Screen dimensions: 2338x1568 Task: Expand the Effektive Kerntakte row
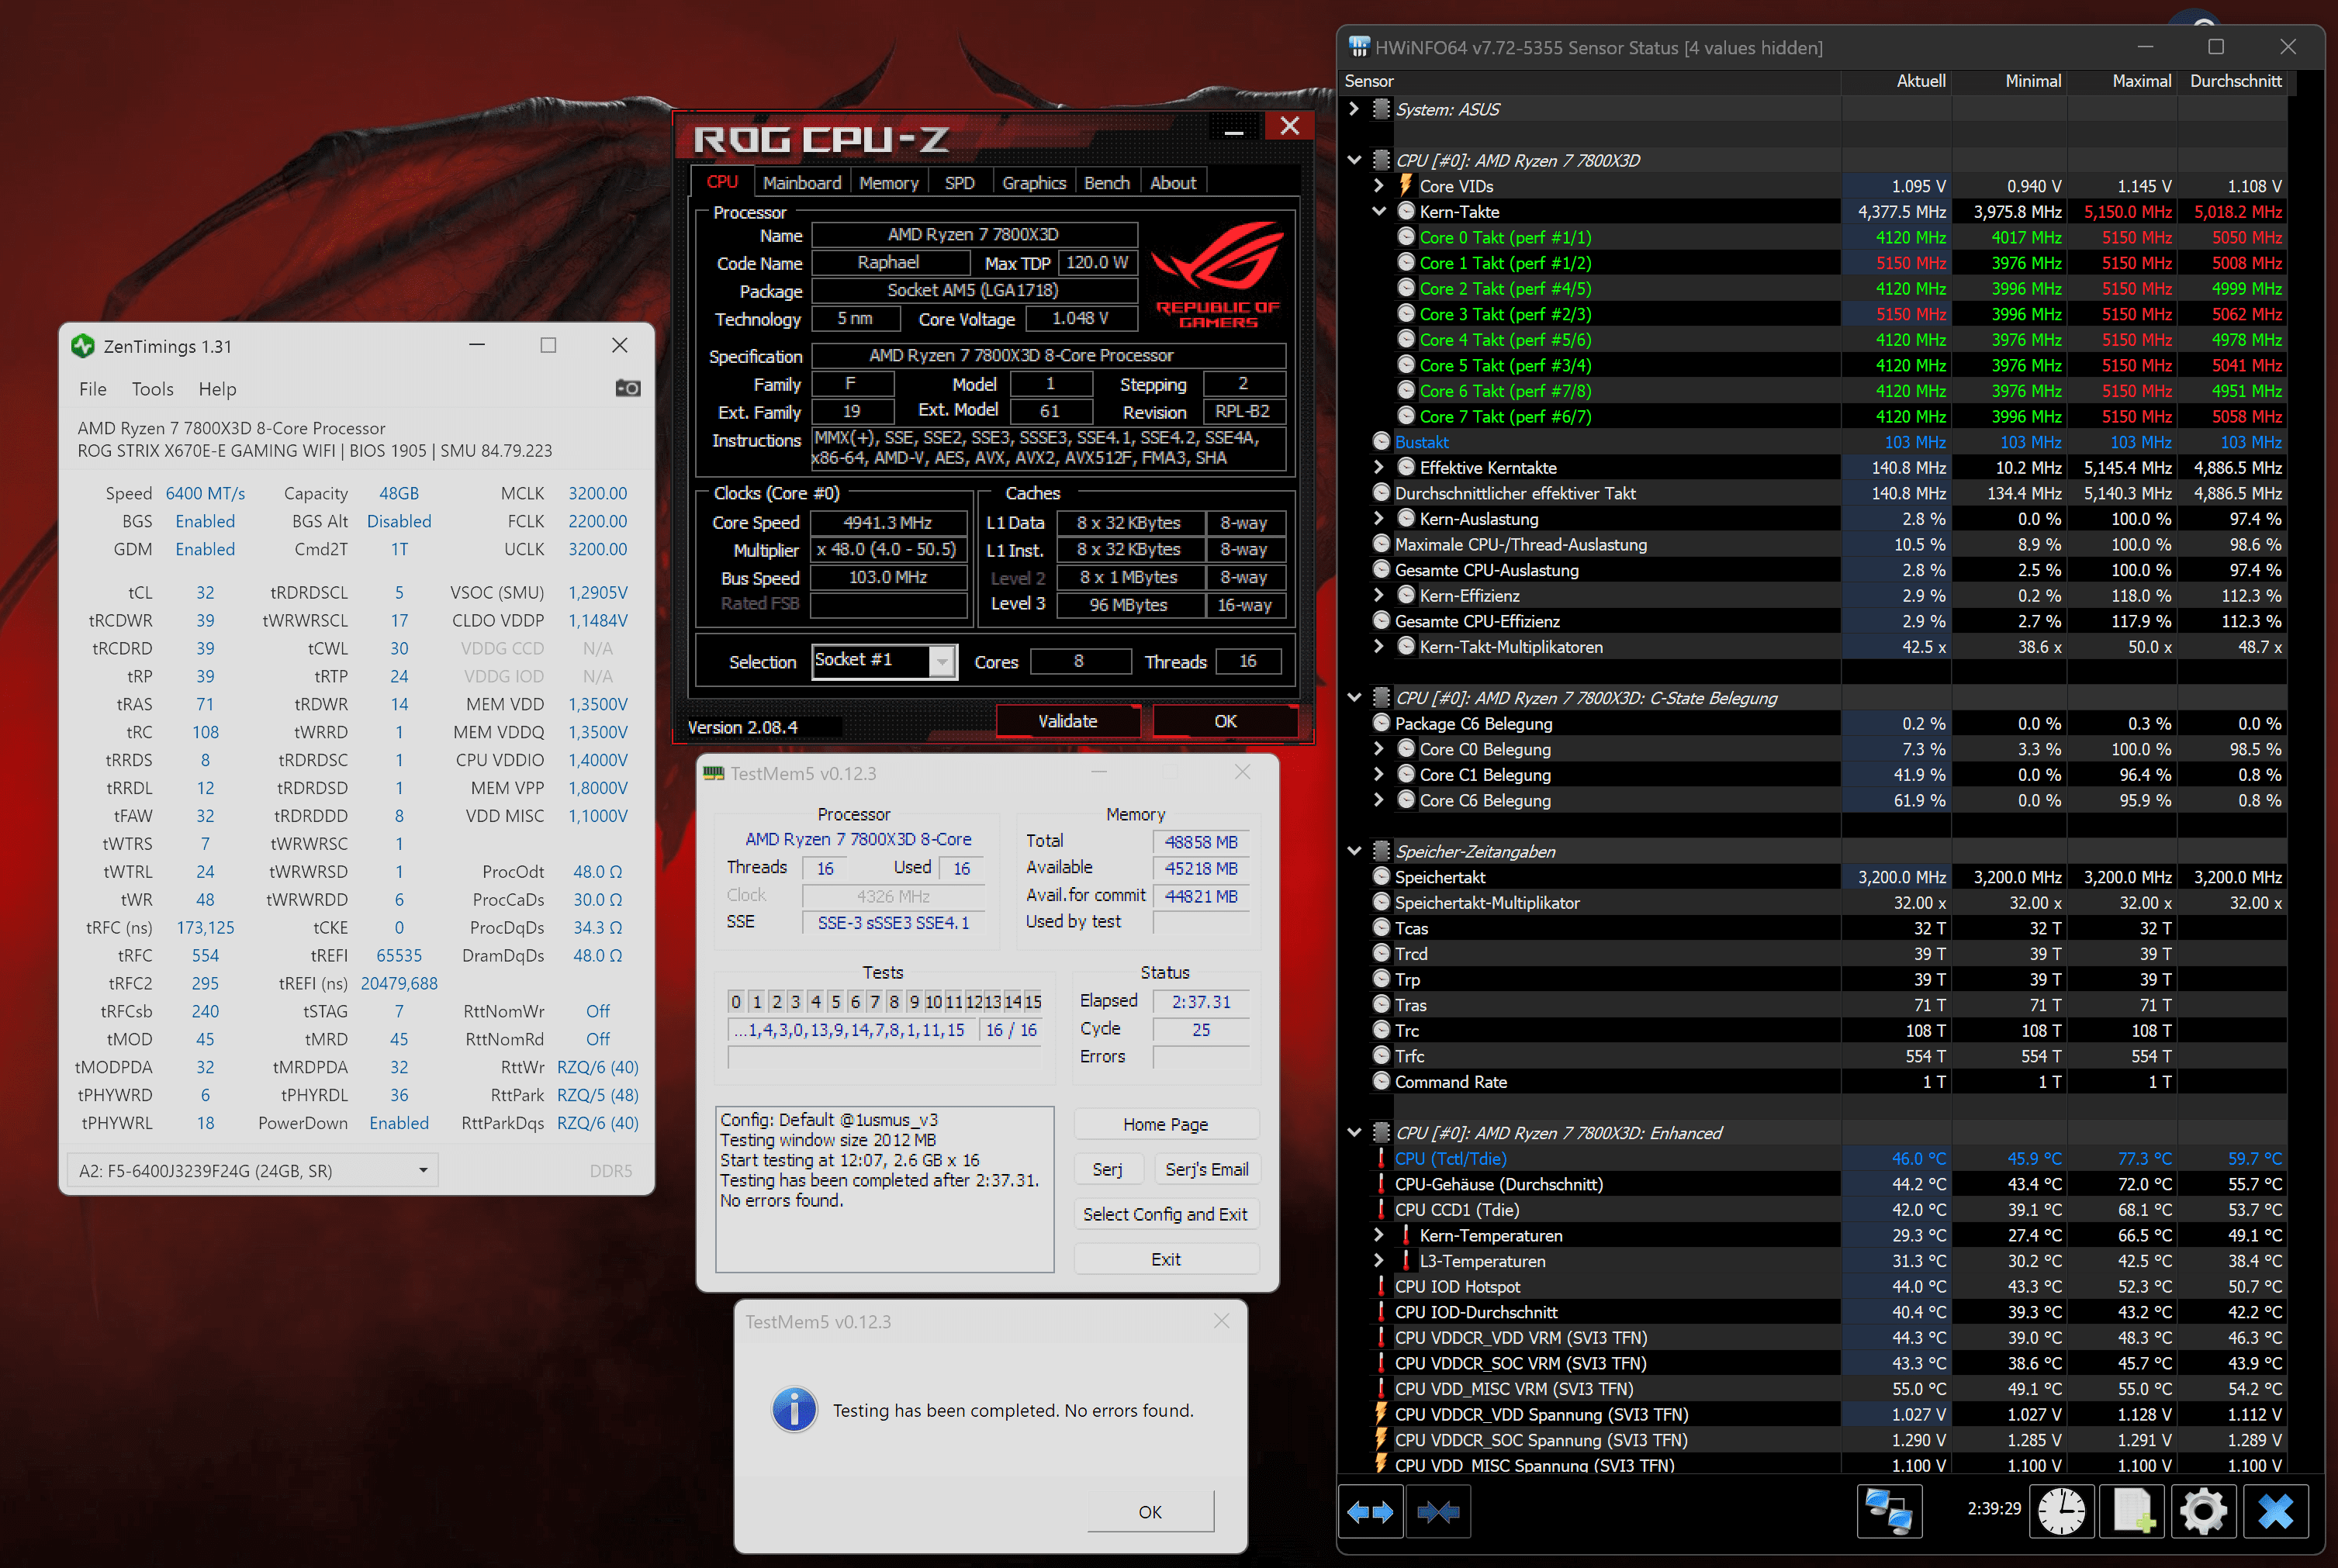coord(1379,467)
